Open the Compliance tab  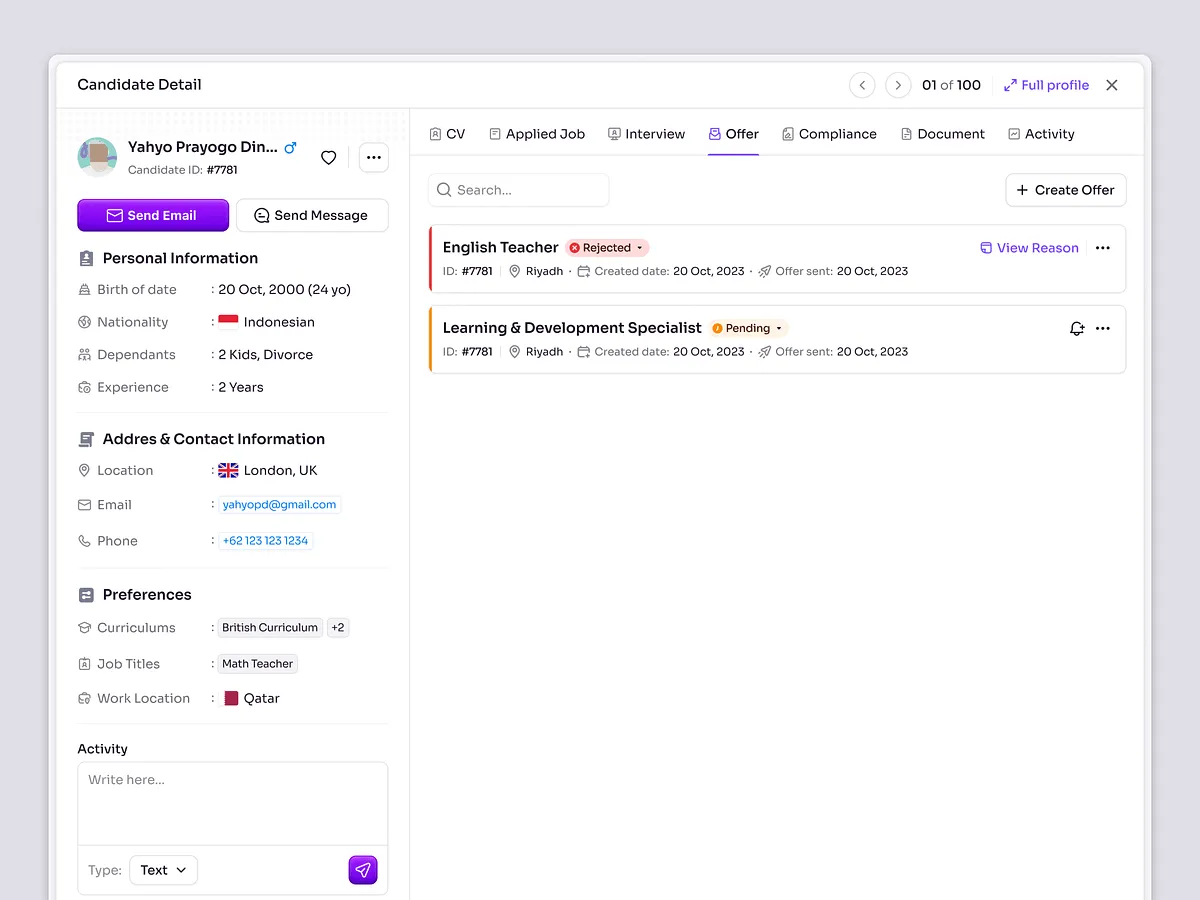tap(830, 134)
